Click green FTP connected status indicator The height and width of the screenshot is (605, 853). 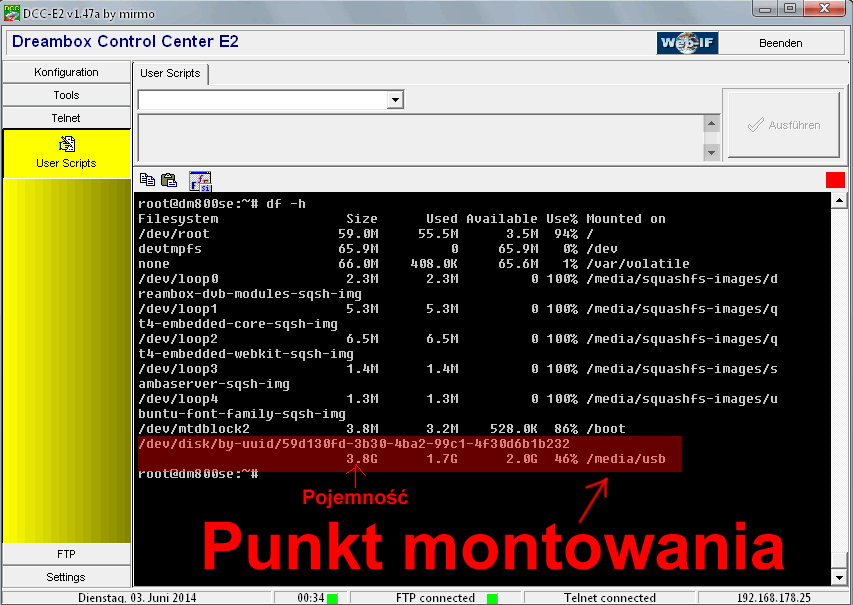492,598
